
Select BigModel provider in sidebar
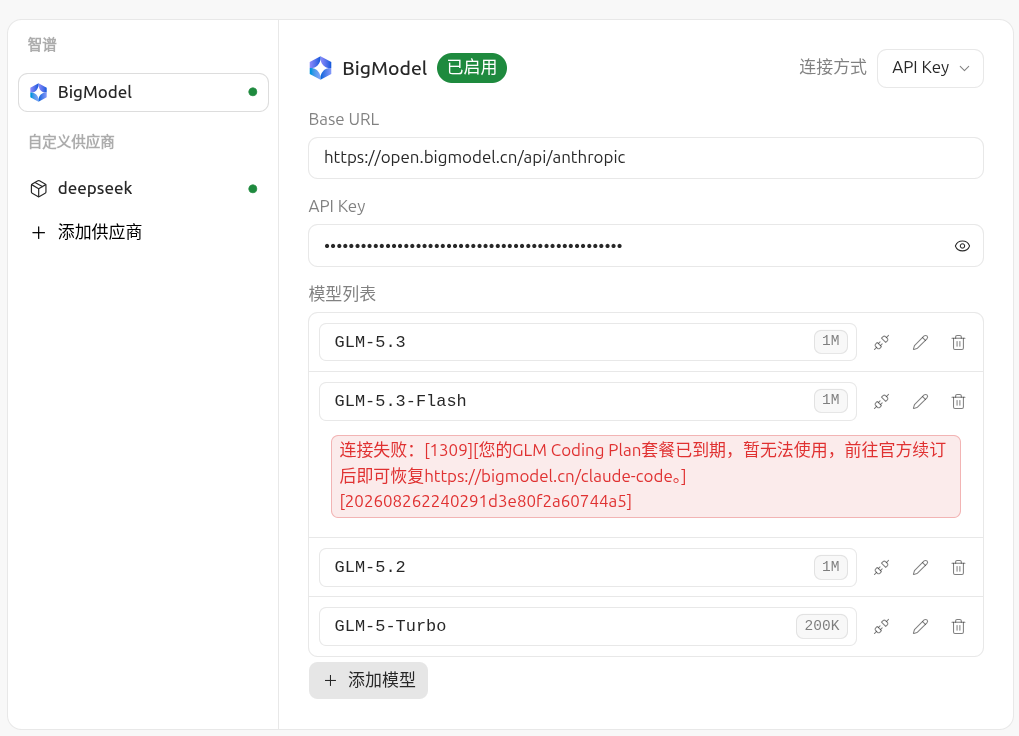pos(144,92)
